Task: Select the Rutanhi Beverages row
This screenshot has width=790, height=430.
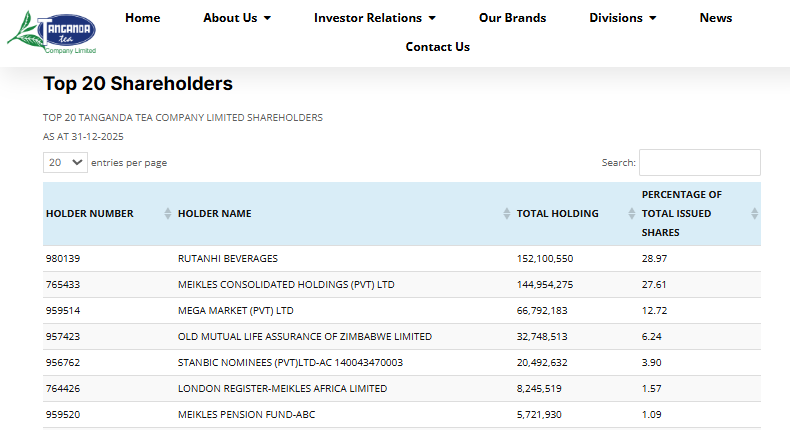Action: click(402, 259)
